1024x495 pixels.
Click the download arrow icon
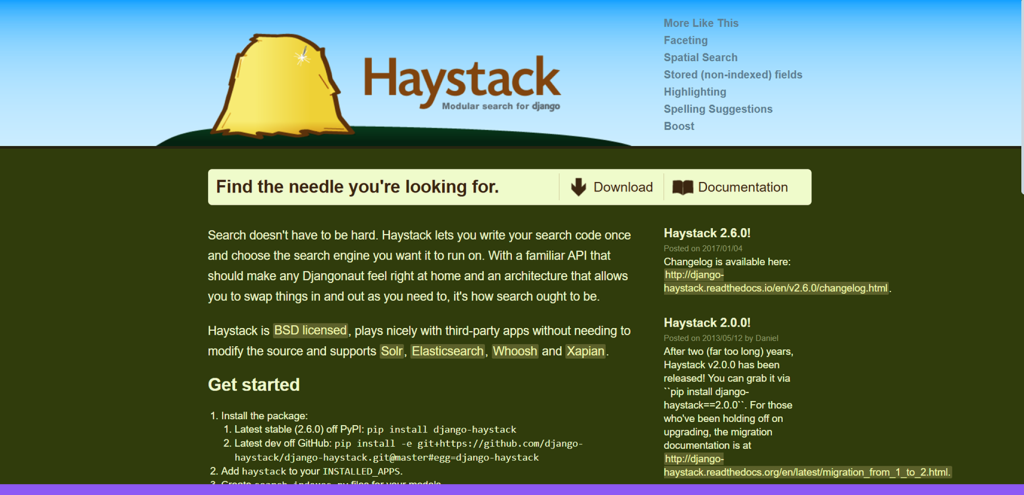(x=578, y=187)
